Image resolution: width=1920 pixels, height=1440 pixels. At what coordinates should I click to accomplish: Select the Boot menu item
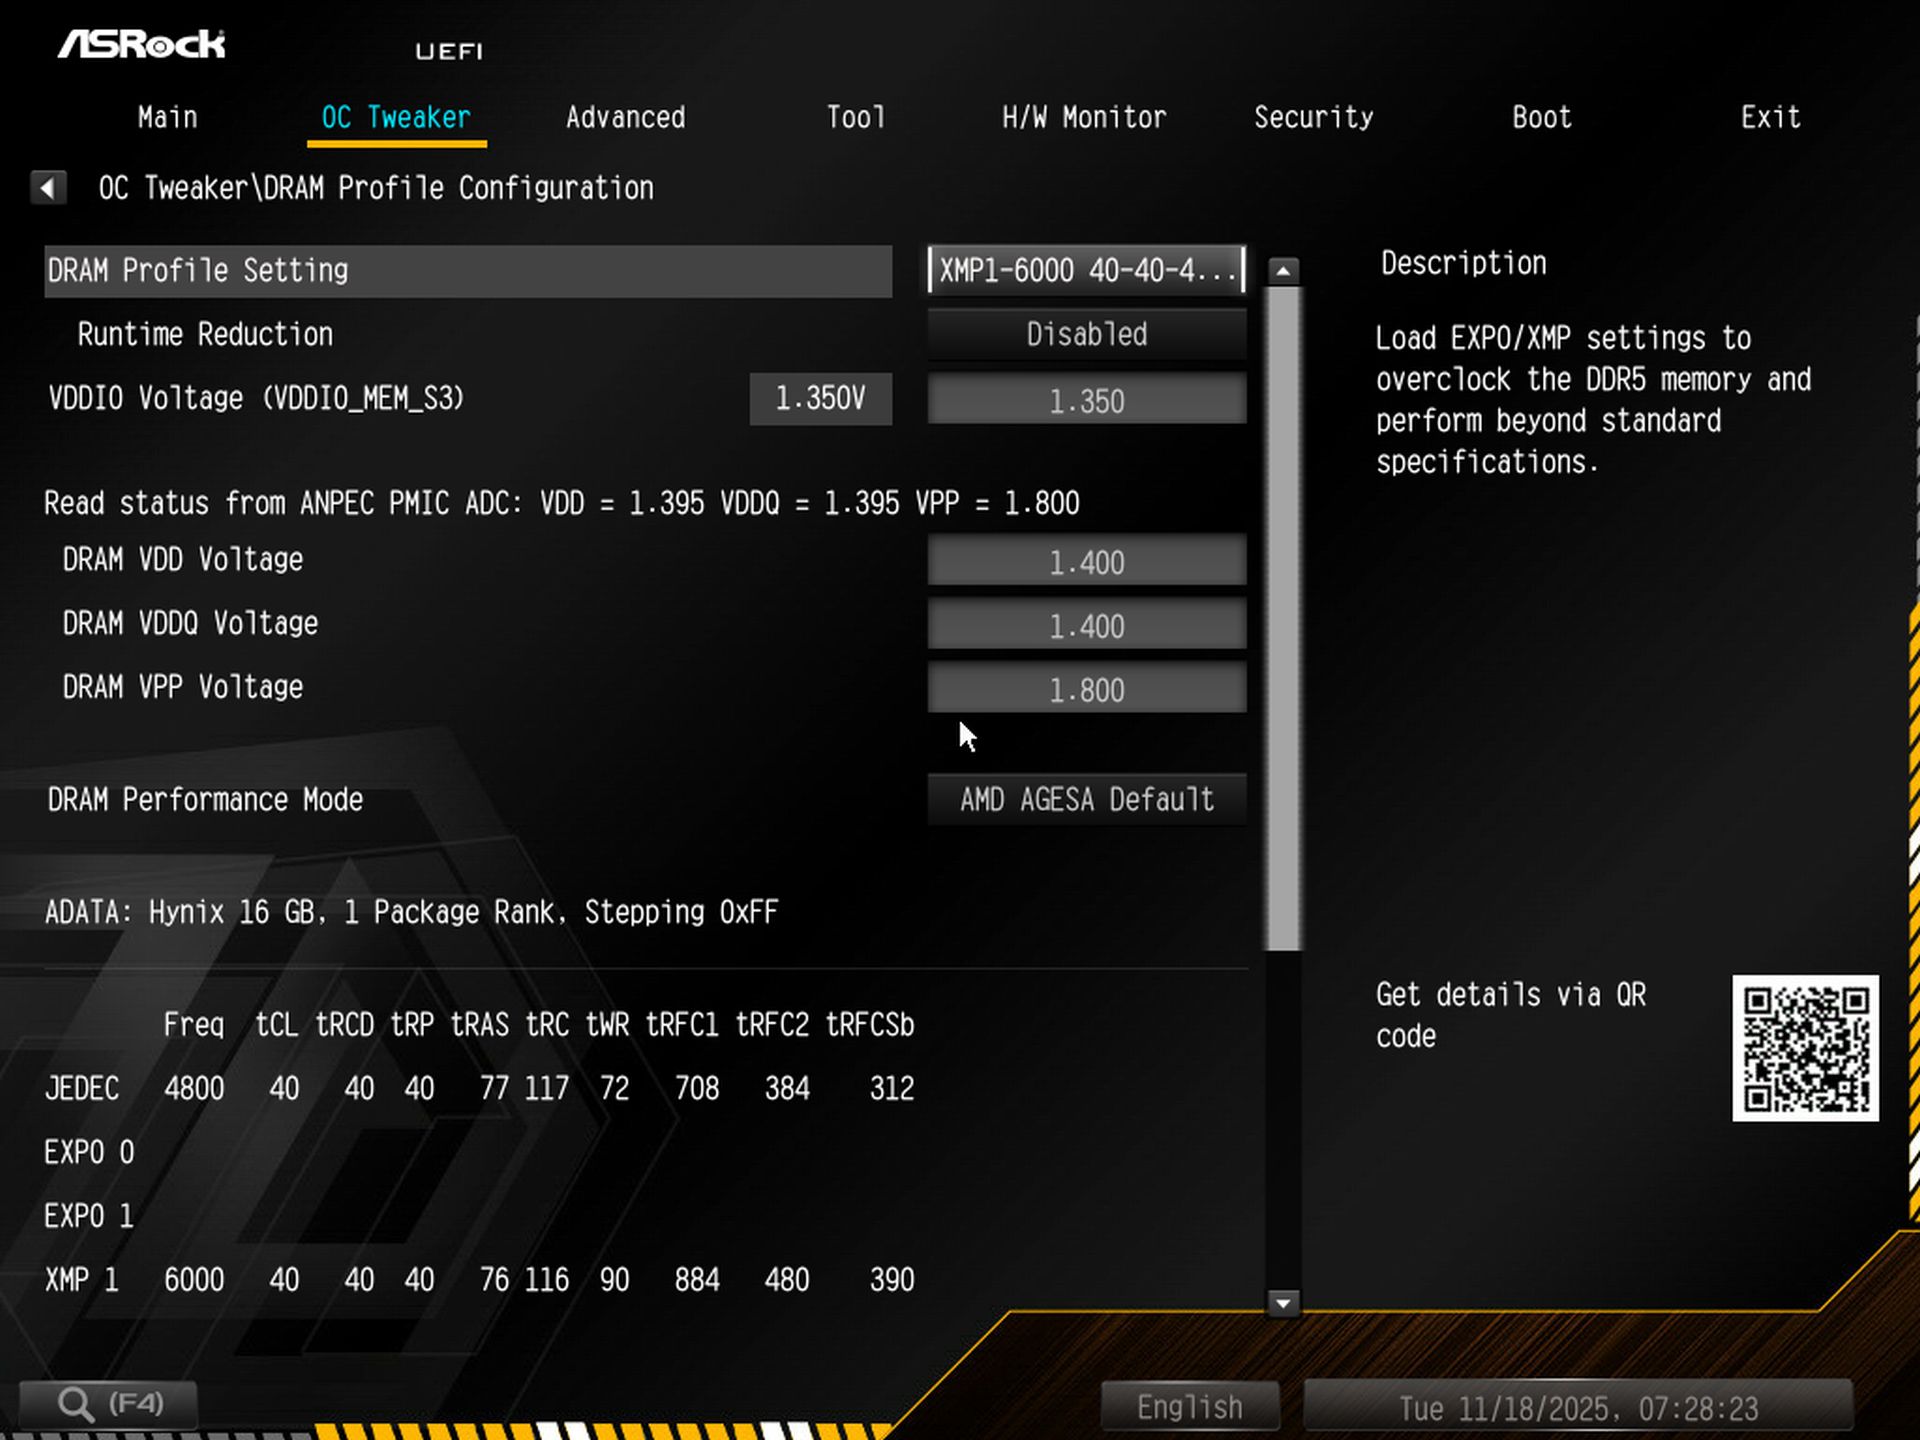click(x=1540, y=117)
